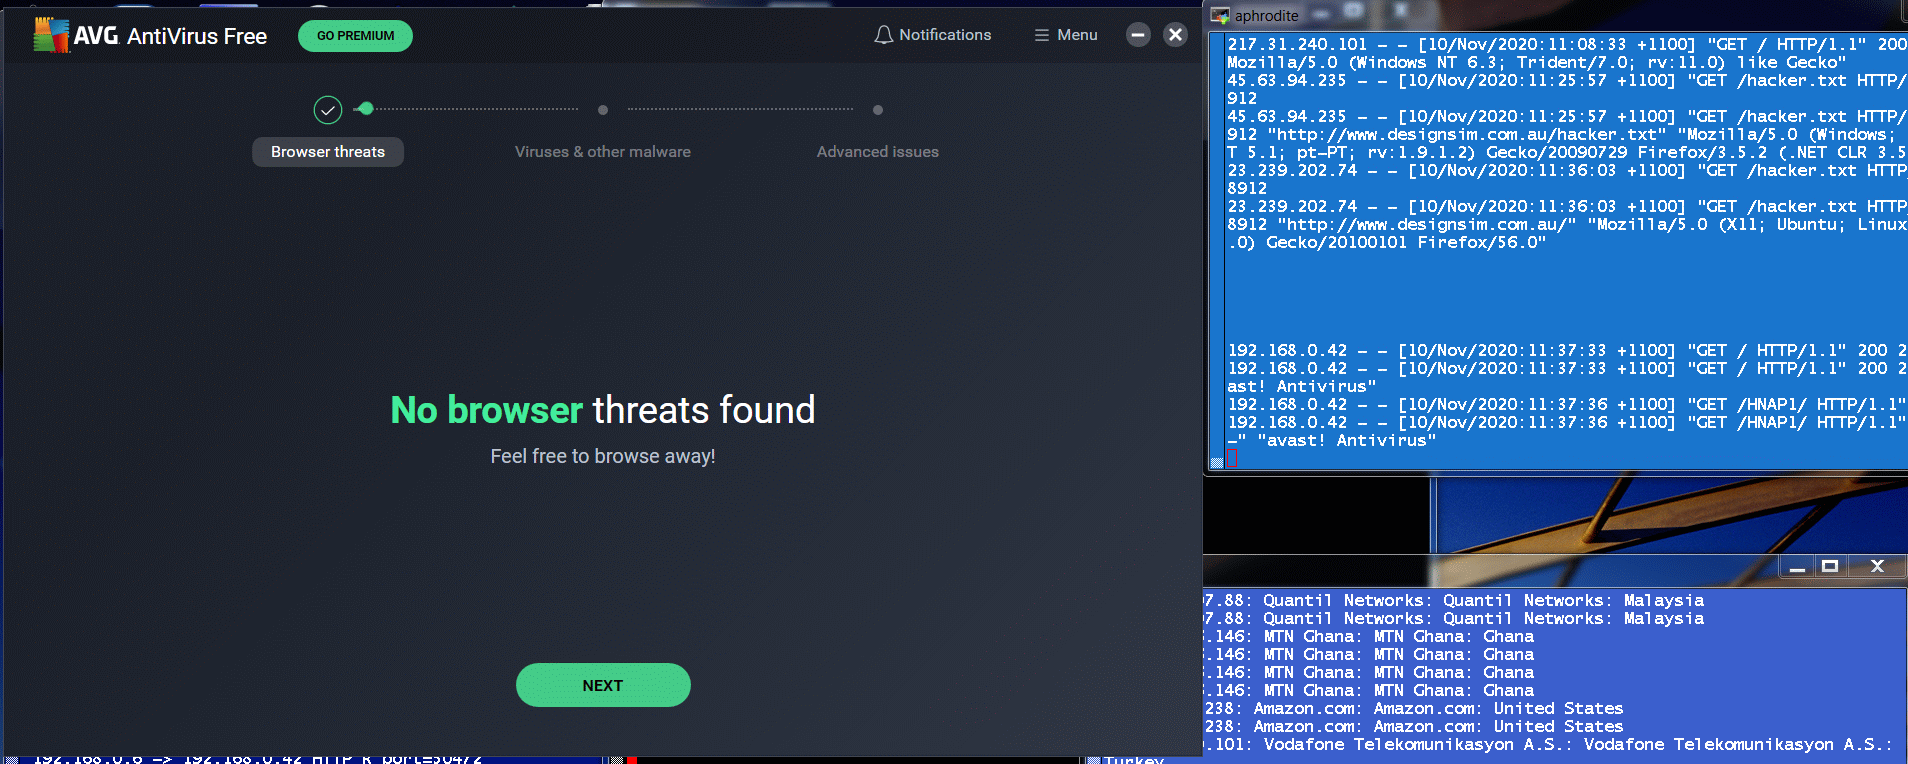Click the GO PREMIUM button

[x=355, y=36]
